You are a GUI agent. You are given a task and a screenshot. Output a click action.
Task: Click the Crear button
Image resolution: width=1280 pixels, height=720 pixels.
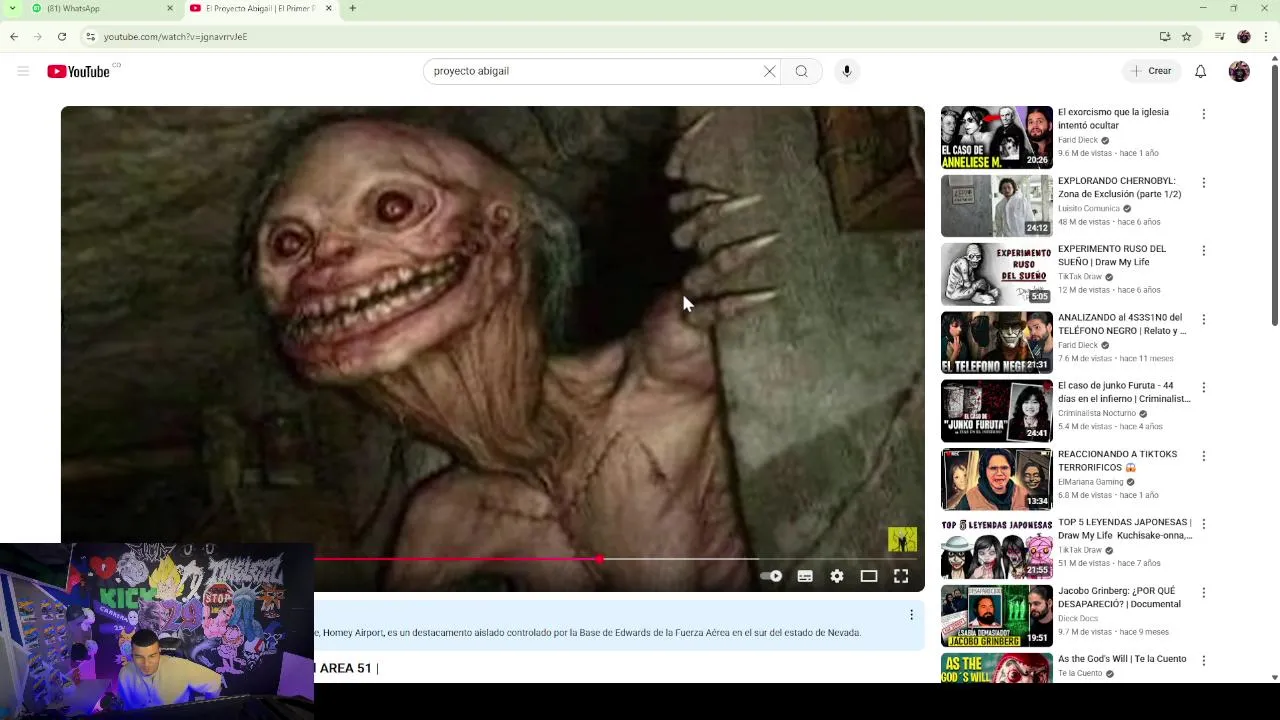(1151, 71)
